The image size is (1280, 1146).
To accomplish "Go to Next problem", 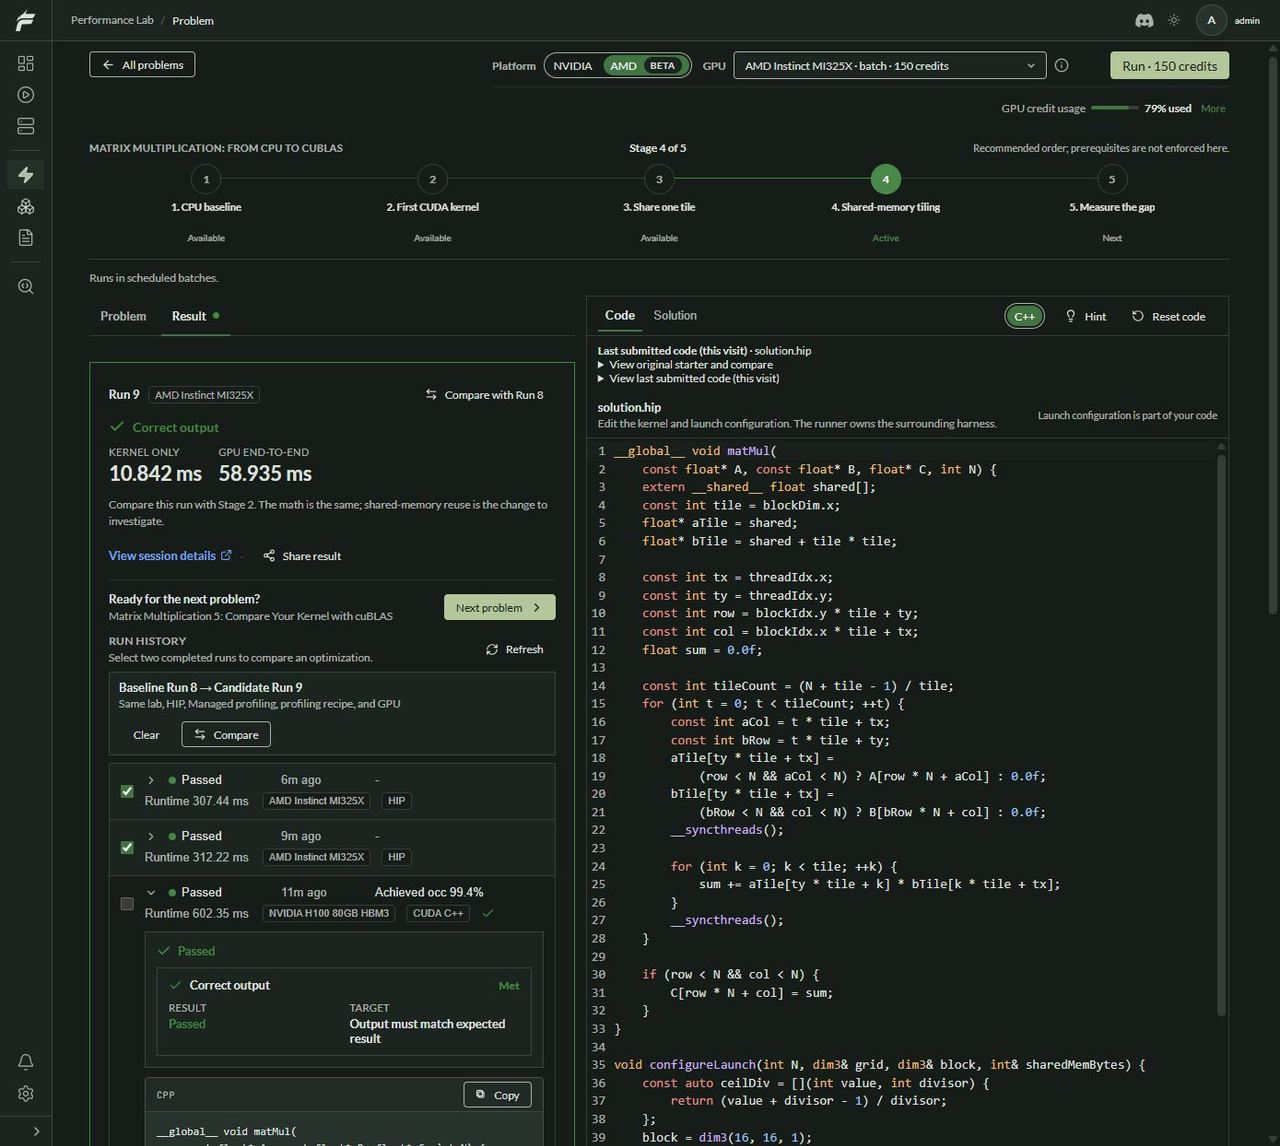I will tap(499, 607).
